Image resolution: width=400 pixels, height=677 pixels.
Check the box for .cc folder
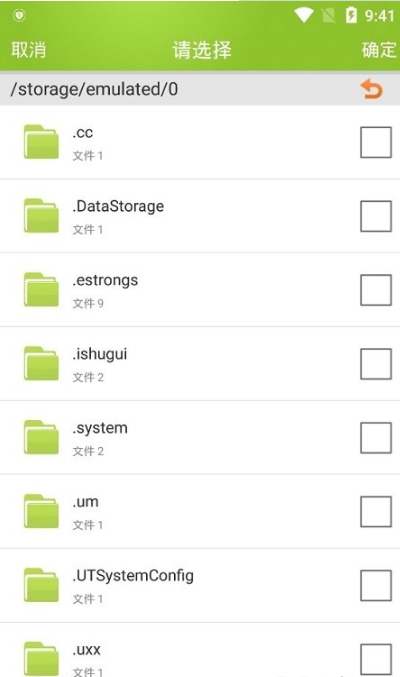point(376,142)
